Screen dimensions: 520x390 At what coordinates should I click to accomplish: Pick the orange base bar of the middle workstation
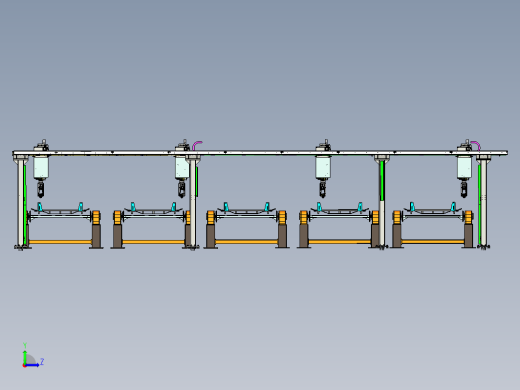(246, 242)
